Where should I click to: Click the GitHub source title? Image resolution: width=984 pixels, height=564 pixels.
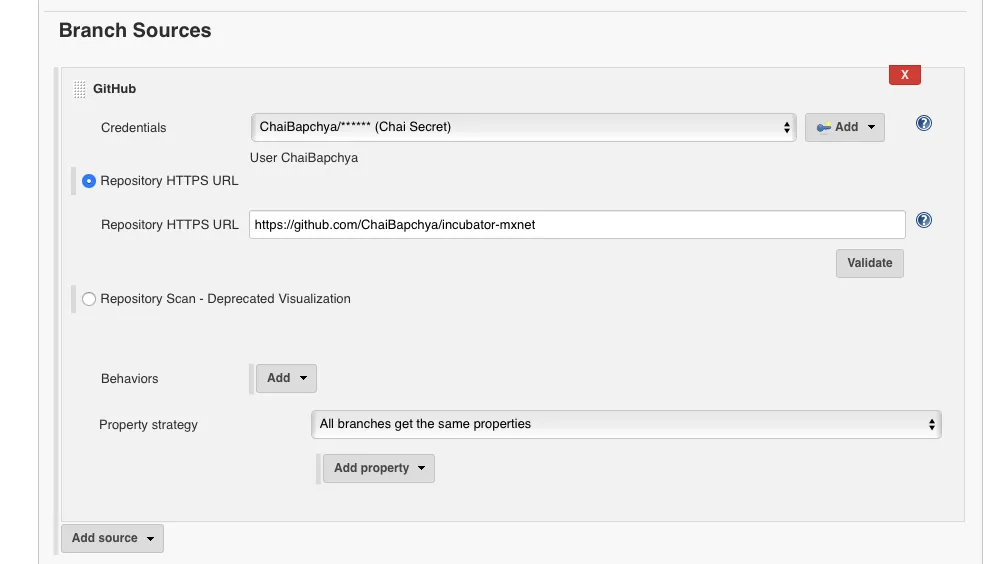(114, 89)
